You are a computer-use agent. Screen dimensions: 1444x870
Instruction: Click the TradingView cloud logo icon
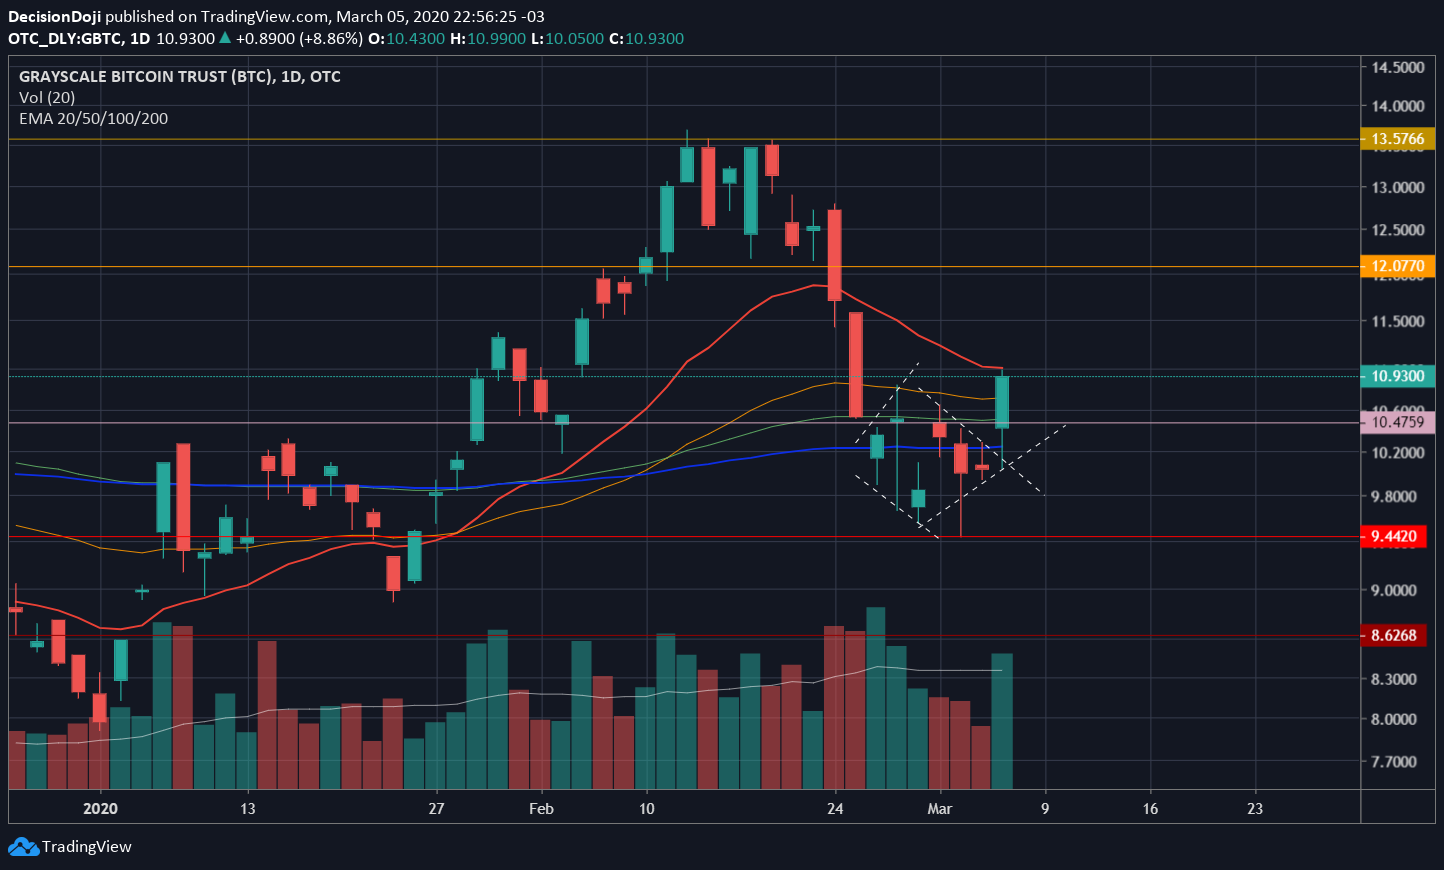coord(23,847)
